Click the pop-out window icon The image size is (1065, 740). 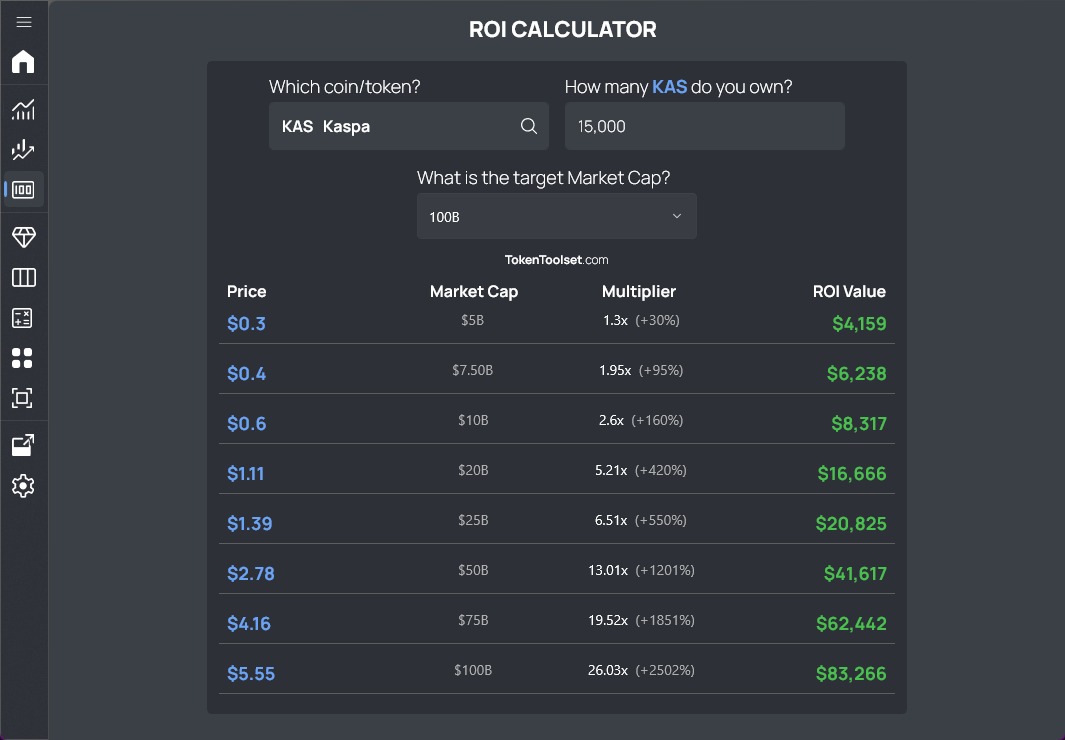(23, 445)
